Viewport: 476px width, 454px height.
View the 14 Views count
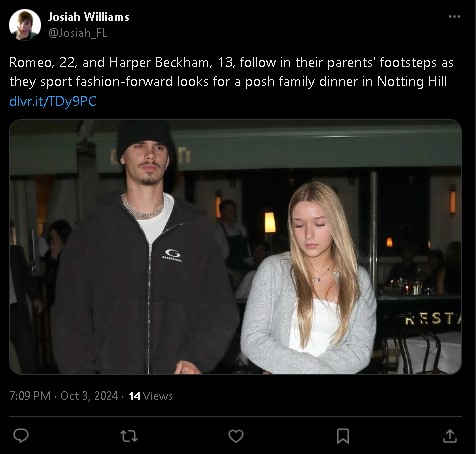coord(150,396)
